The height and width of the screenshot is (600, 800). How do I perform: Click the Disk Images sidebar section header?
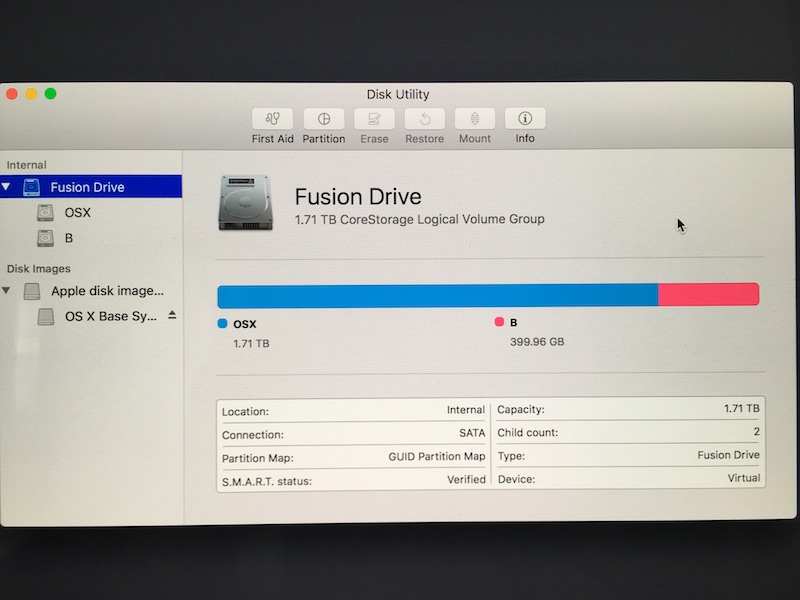pyautogui.click(x=39, y=268)
